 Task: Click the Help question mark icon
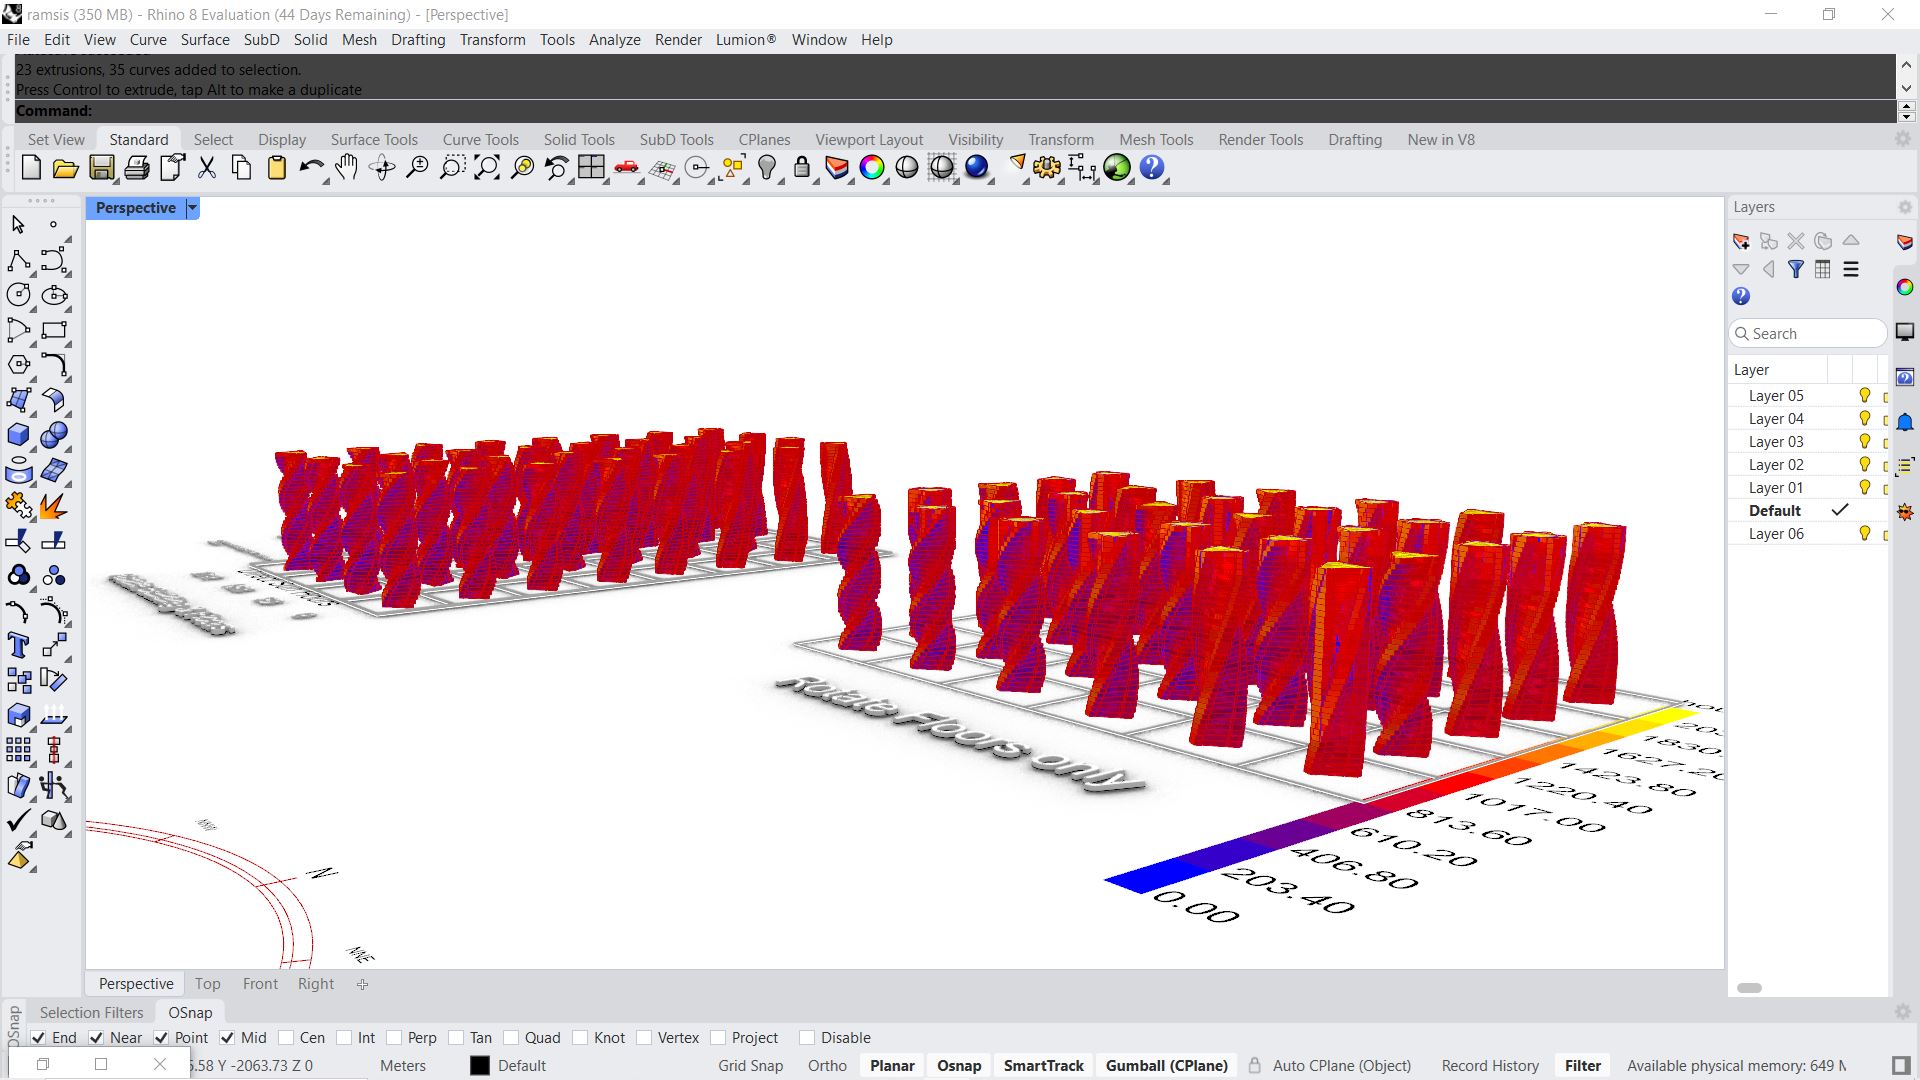click(x=1152, y=168)
